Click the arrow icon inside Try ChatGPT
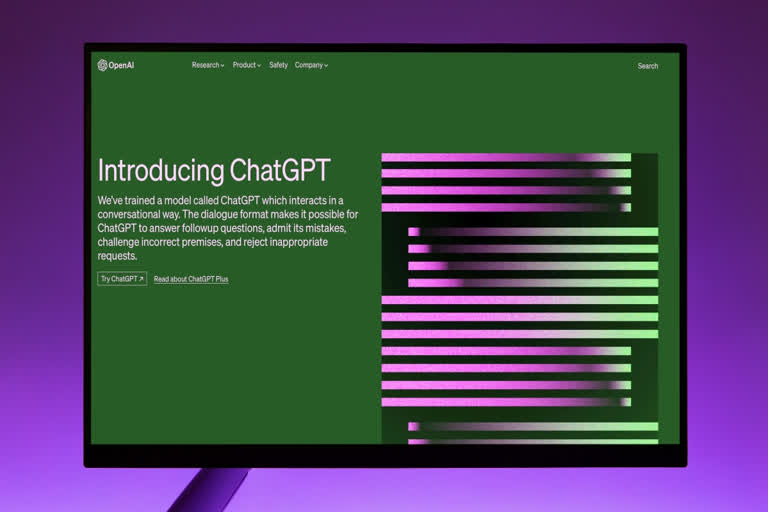Viewport: 768px width, 512px height. tap(141, 279)
